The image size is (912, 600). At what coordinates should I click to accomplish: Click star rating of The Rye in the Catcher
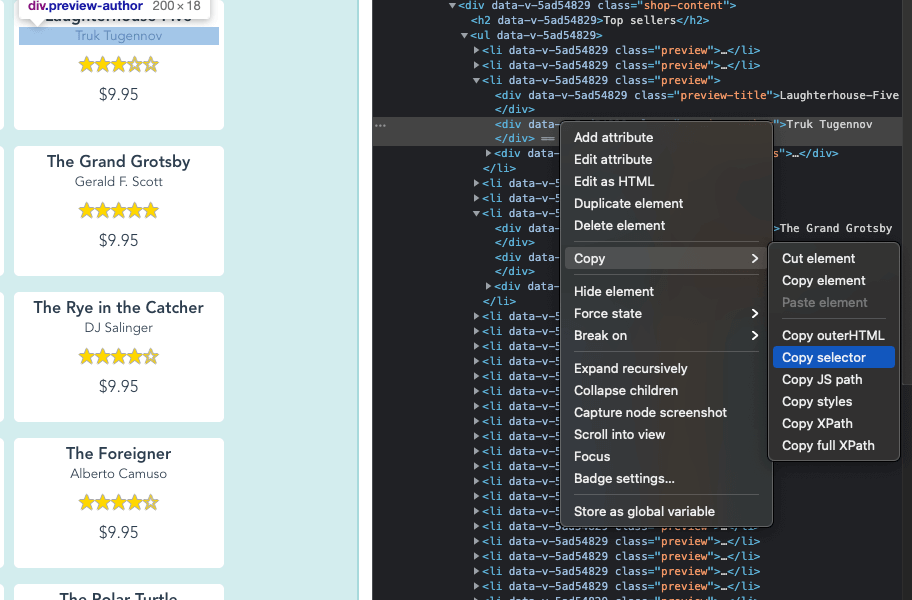pos(119,356)
